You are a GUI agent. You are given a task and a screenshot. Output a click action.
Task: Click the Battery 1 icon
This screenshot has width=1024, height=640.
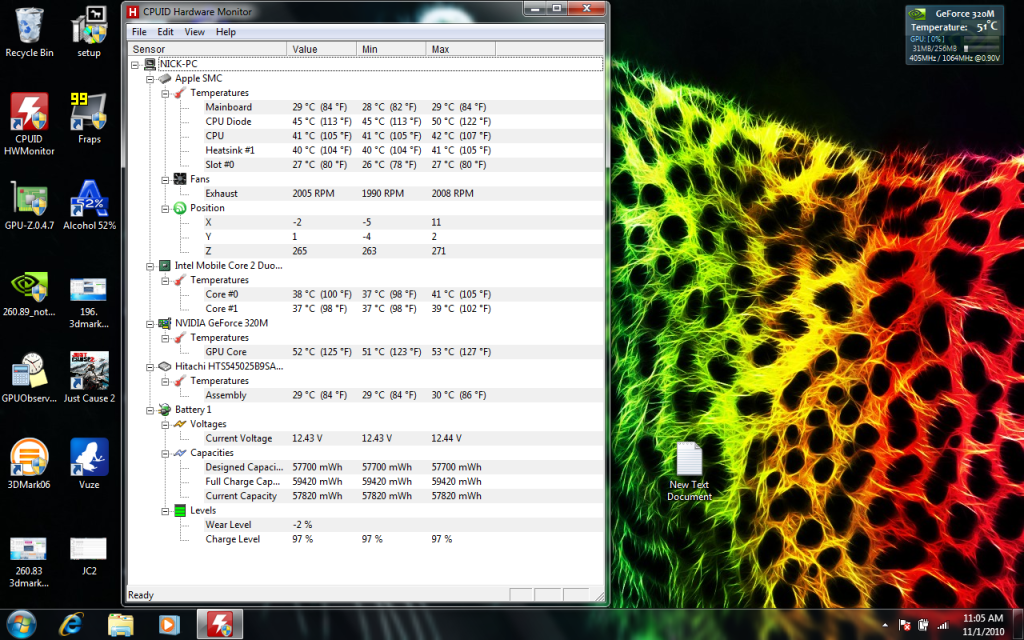(165, 409)
